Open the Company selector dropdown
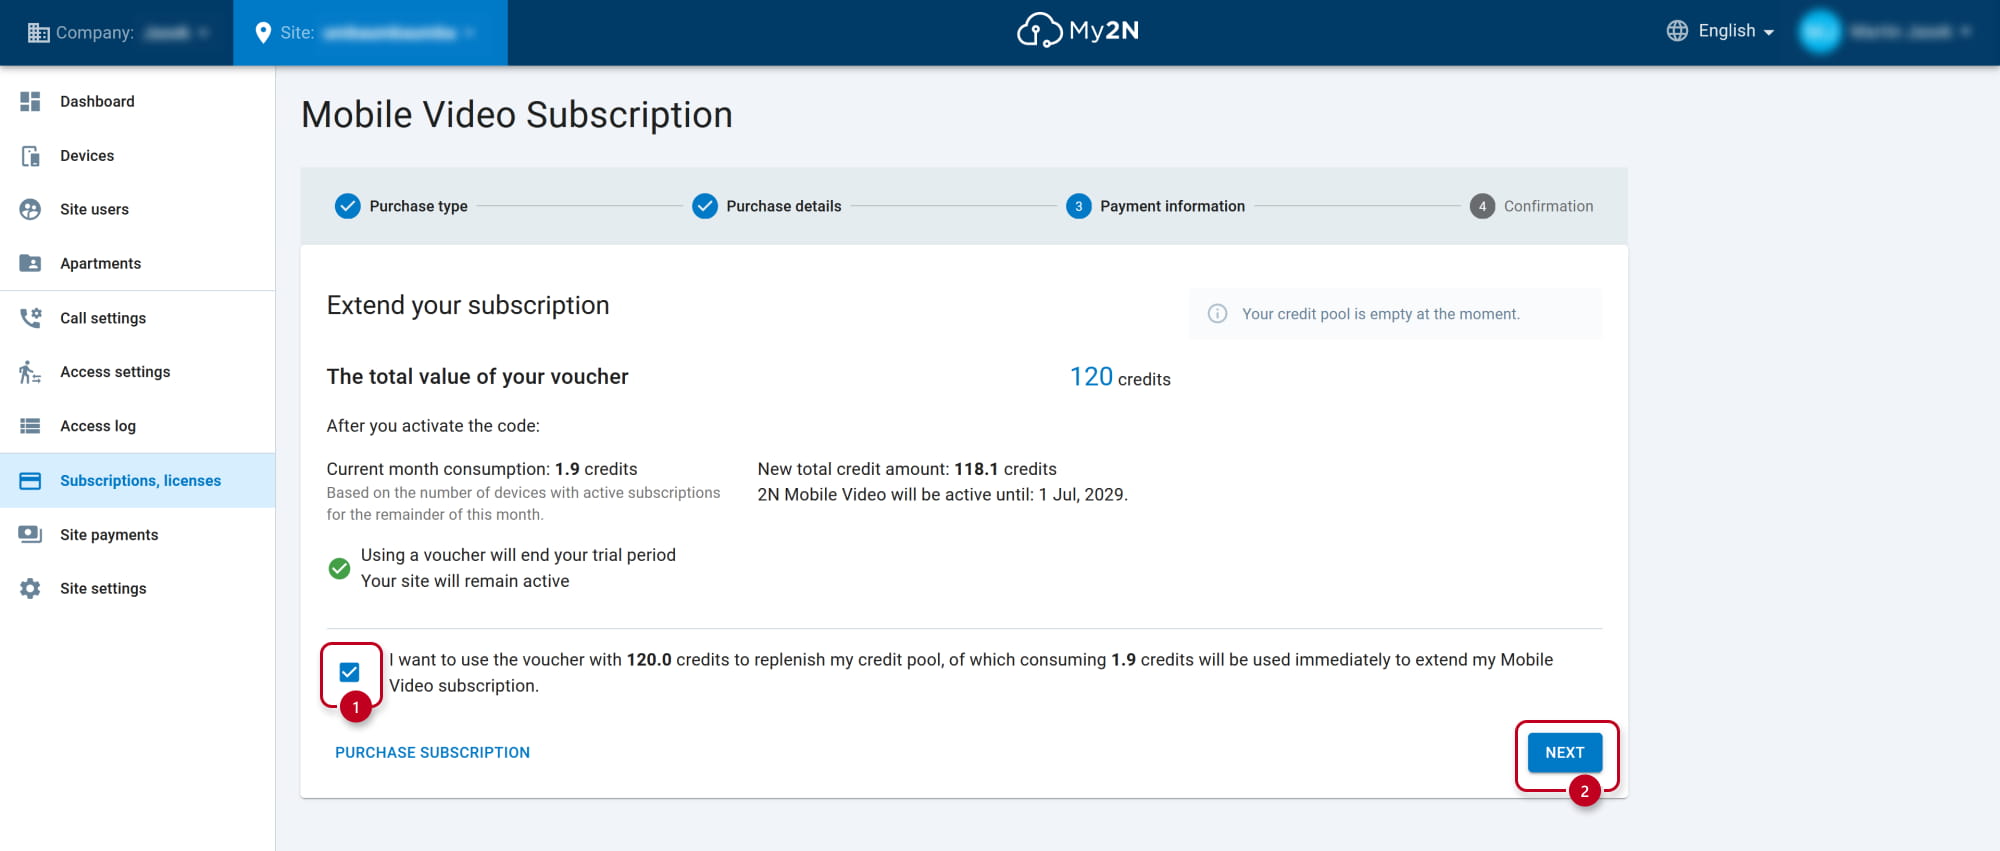2000x851 pixels. pos(118,33)
